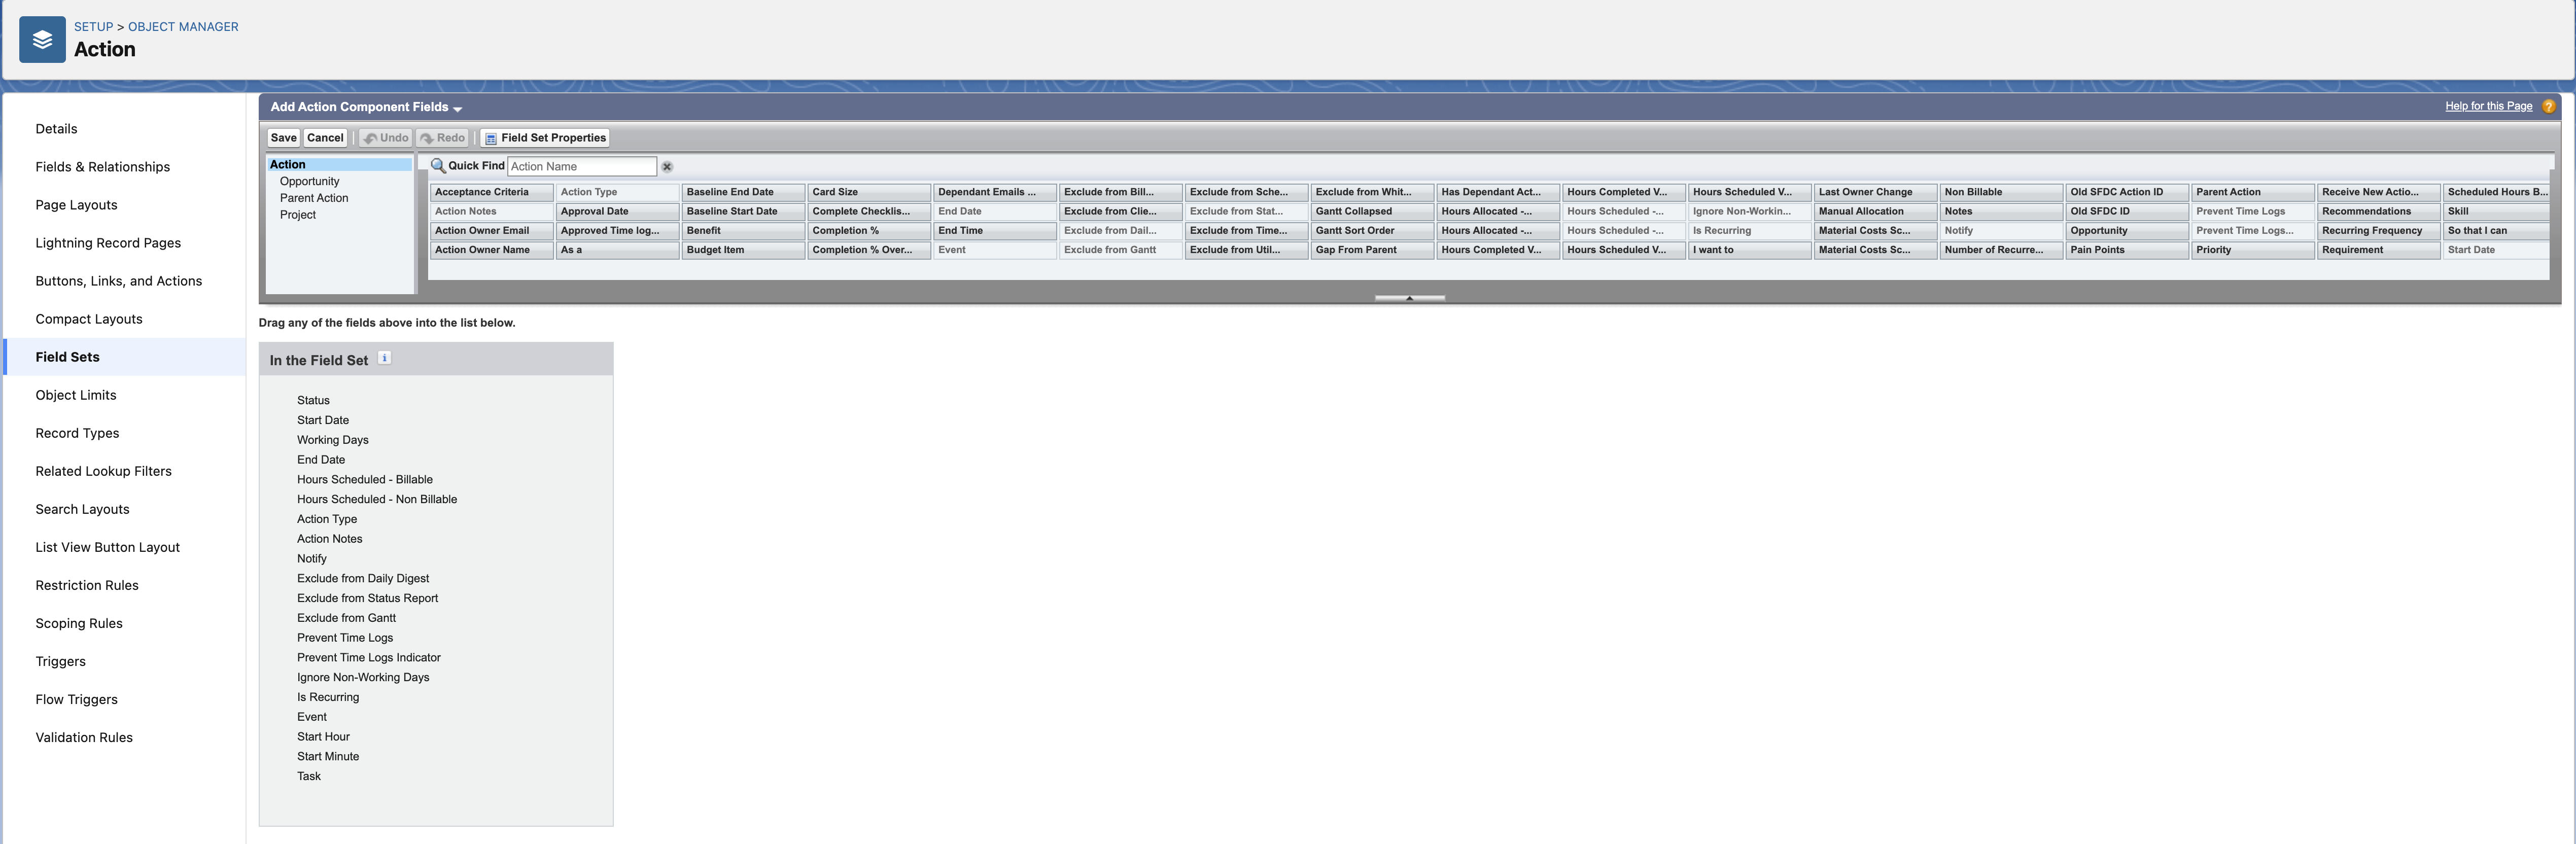
Task: Go to SETUP breadcrumb link
Action: pos(93,27)
